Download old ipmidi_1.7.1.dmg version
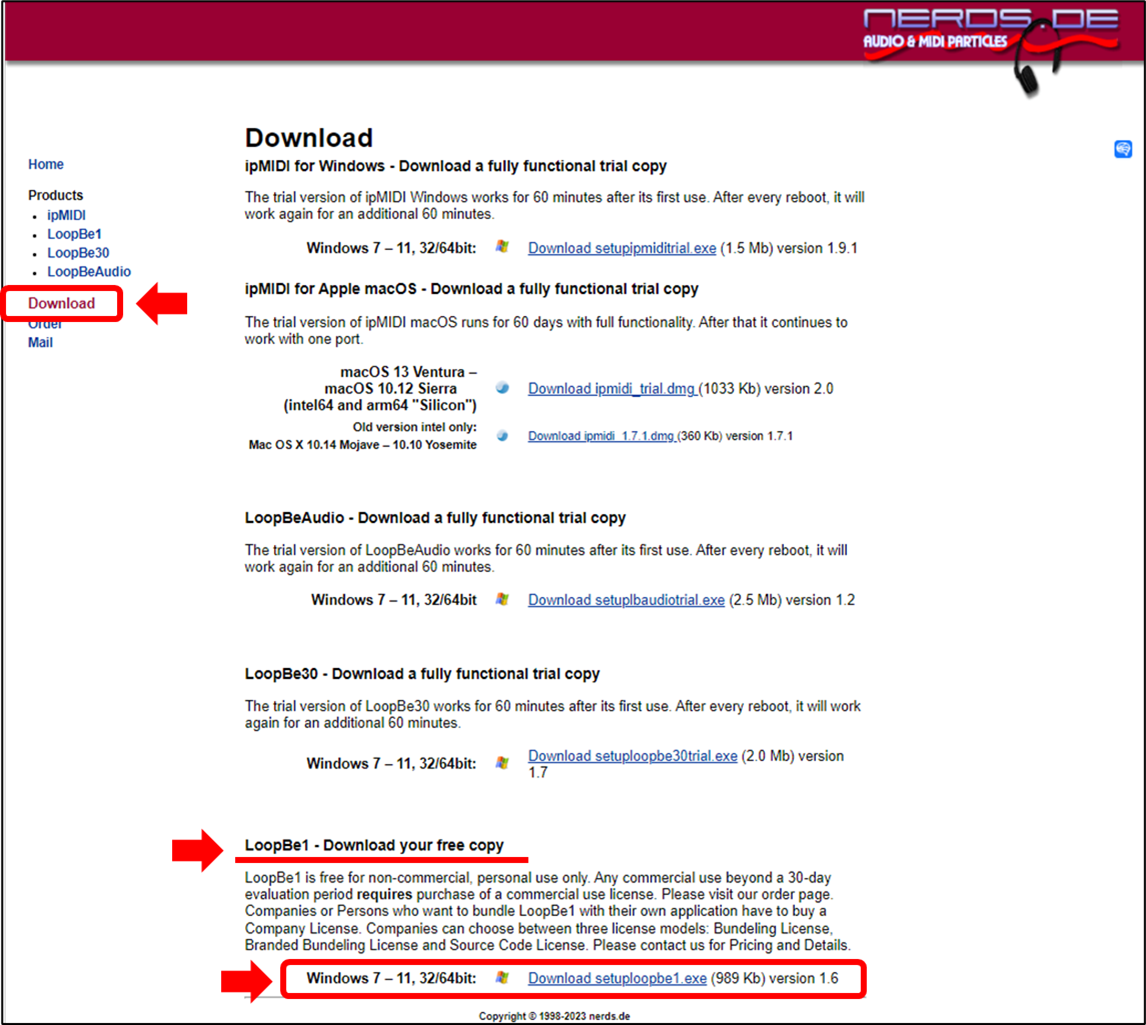This screenshot has height=1025, width=1146. (602, 436)
